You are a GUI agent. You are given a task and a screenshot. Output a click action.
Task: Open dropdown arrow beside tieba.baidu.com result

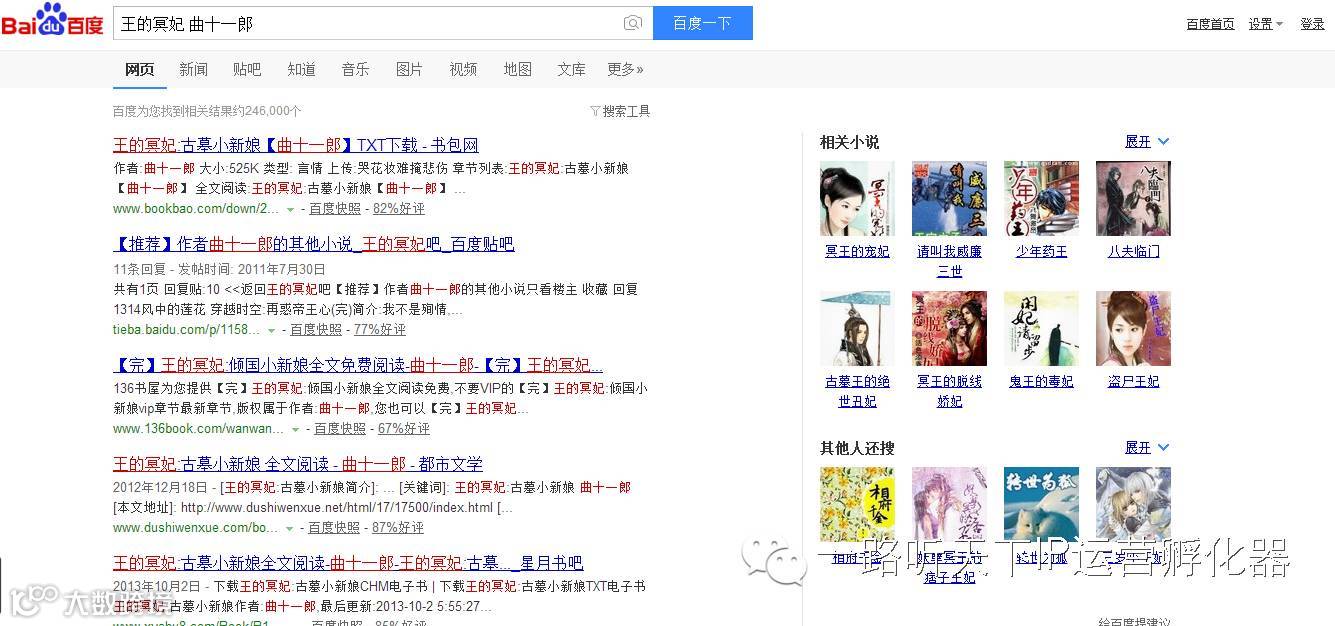[271, 330]
